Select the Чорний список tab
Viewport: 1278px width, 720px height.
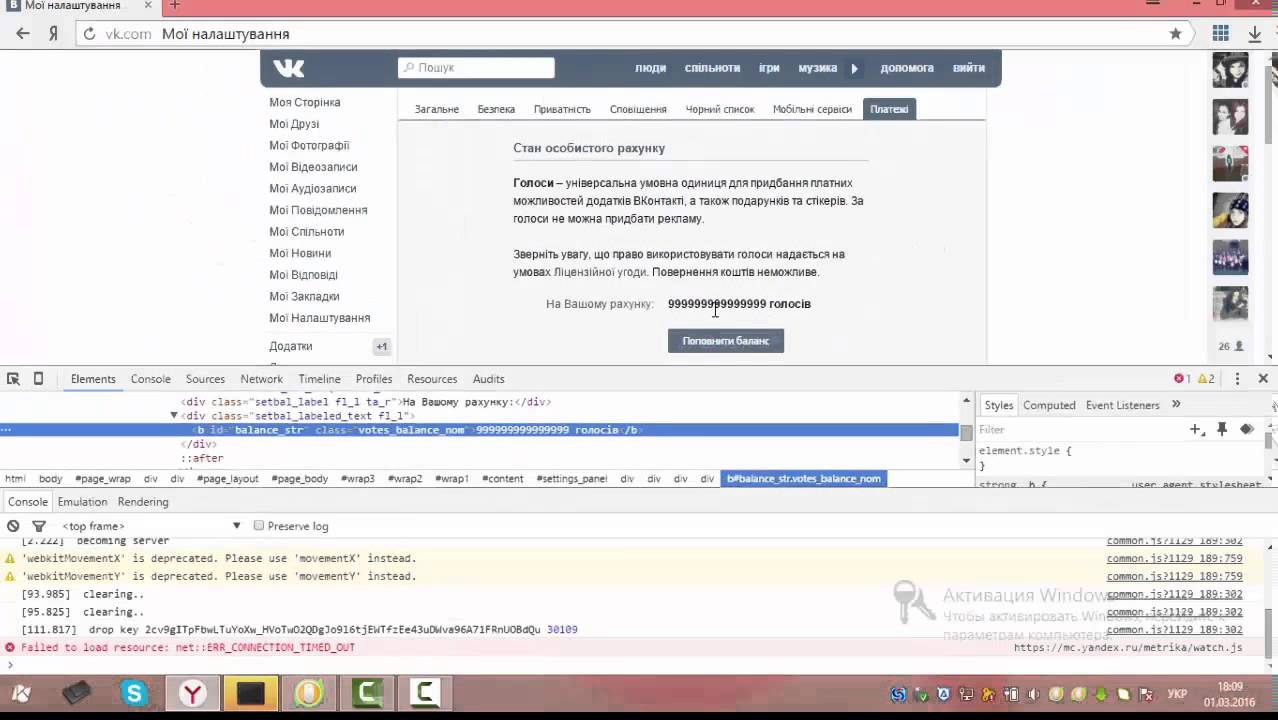coord(720,109)
